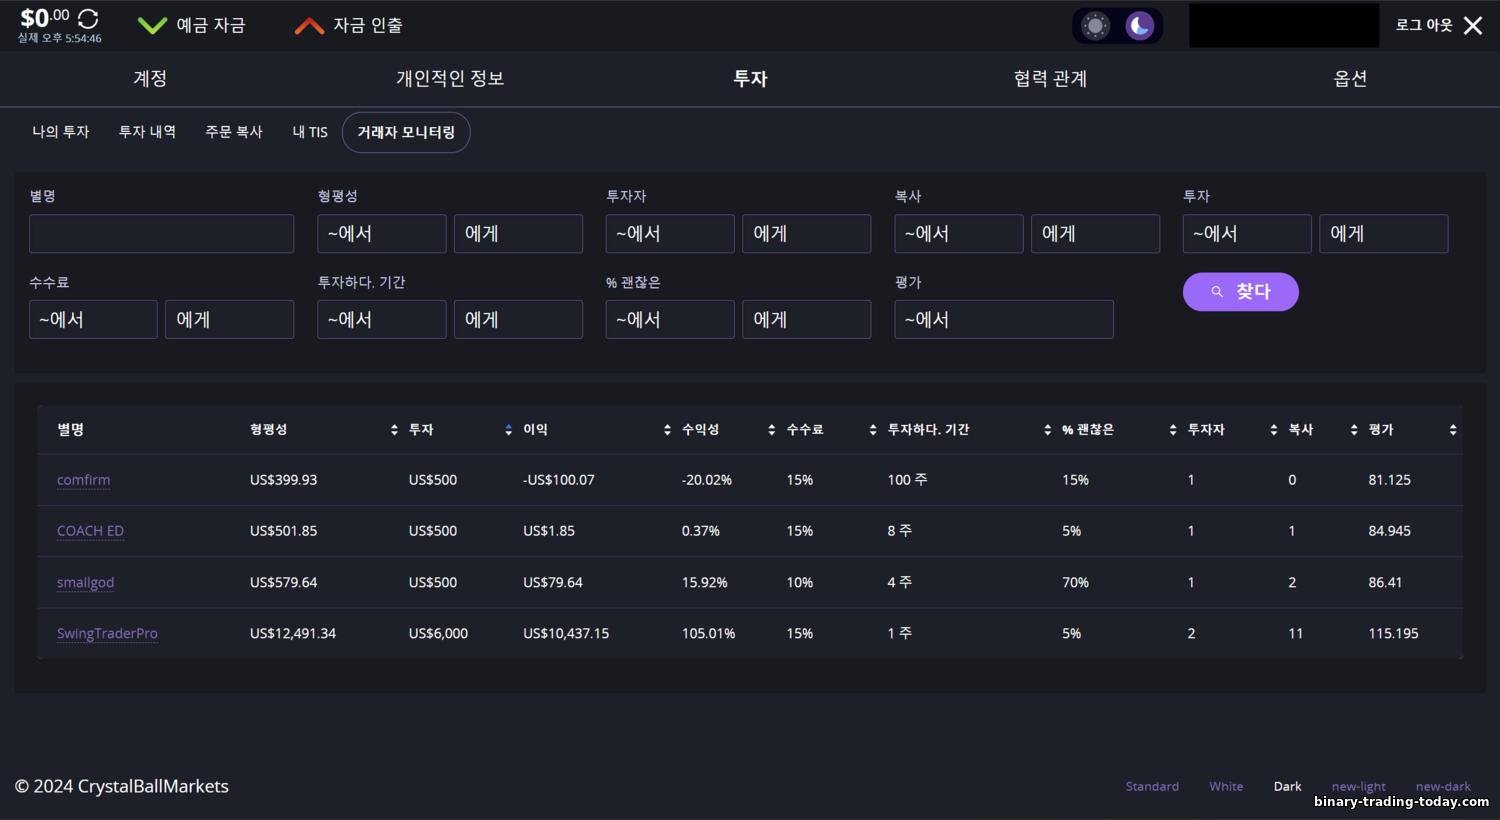
Task: Select the 거래자 모니터링 sub-tab
Action: click(406, 132)
